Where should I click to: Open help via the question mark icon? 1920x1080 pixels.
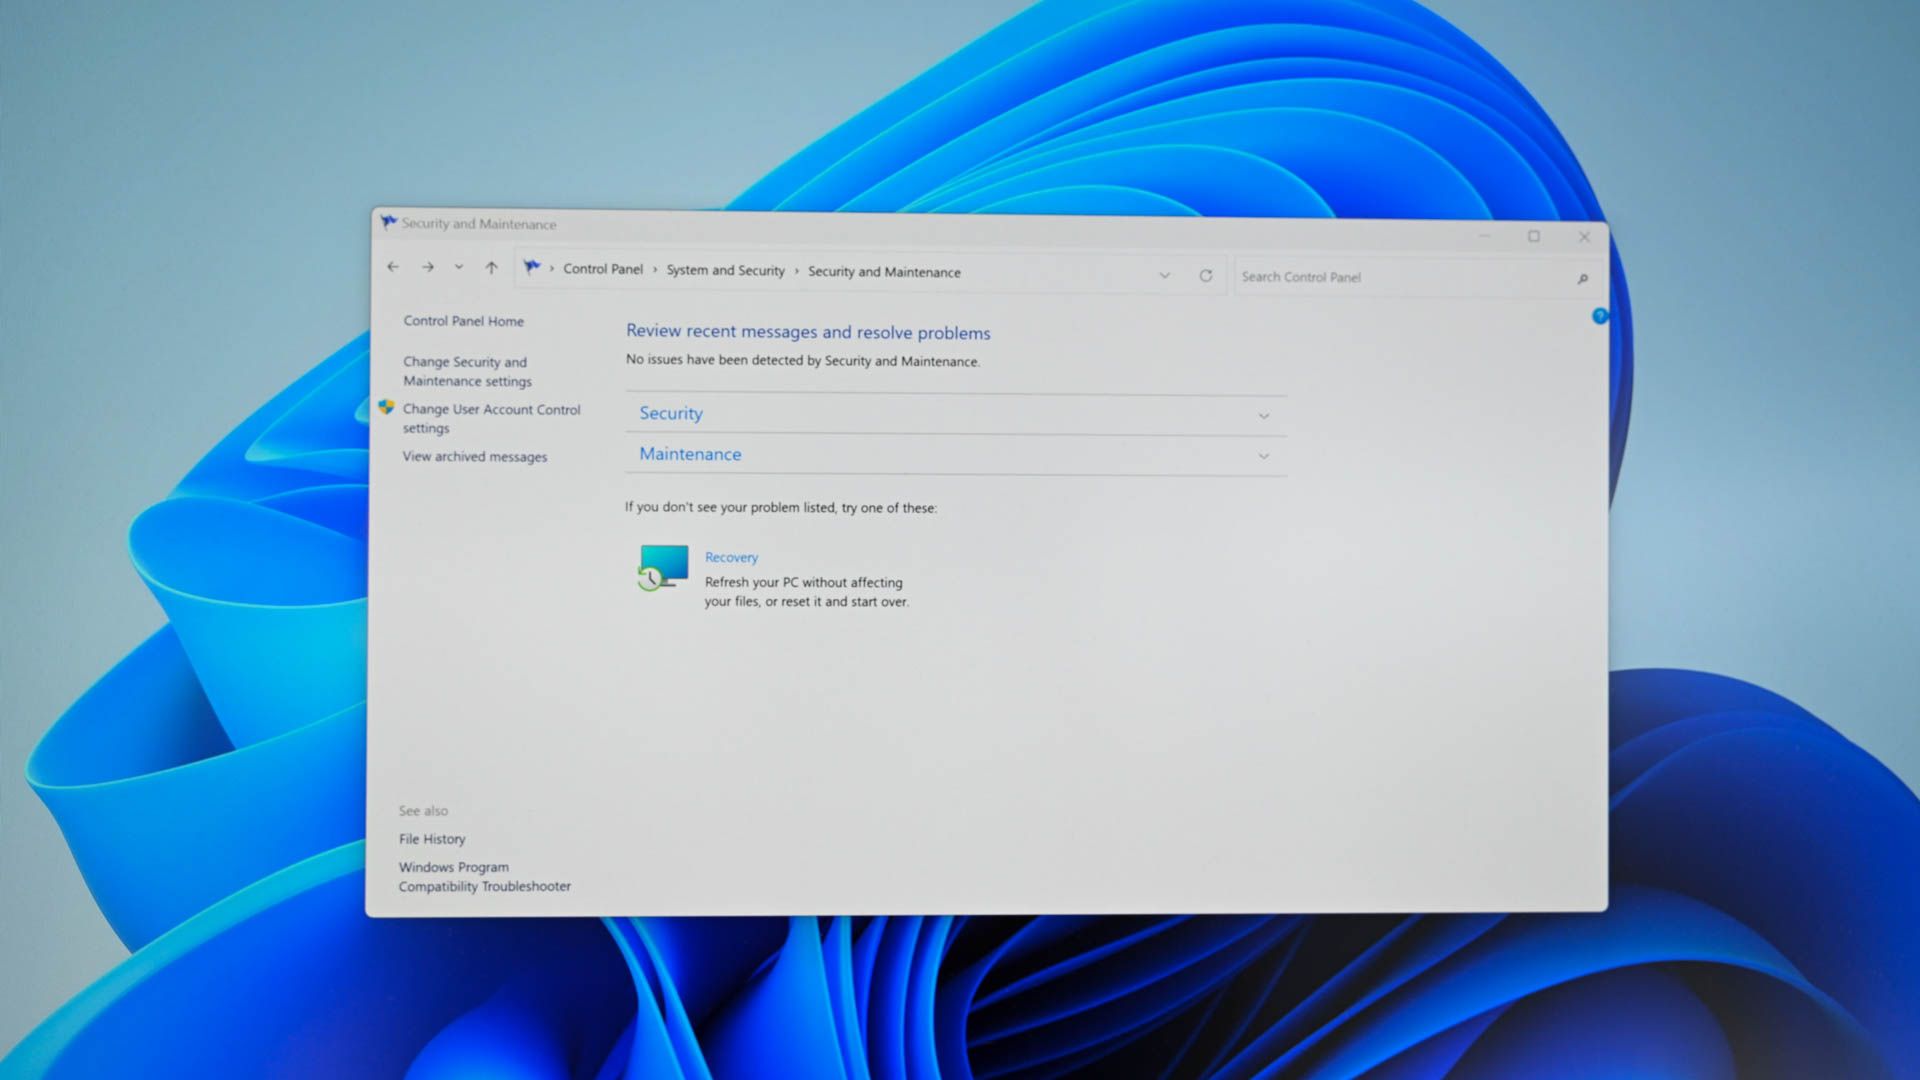[x=1601, y=316]
